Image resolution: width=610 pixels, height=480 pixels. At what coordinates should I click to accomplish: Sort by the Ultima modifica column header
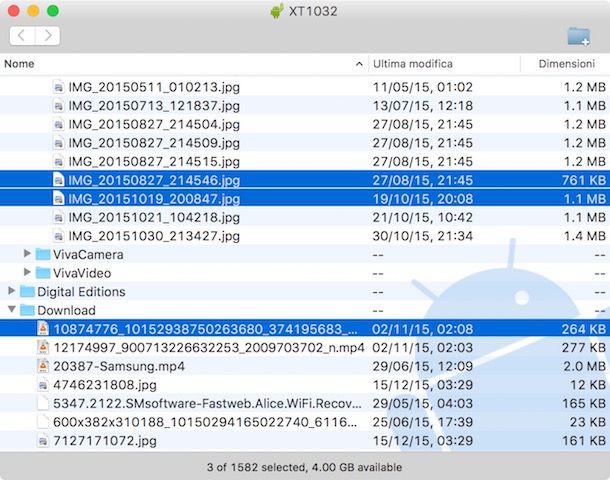(413, 64)
